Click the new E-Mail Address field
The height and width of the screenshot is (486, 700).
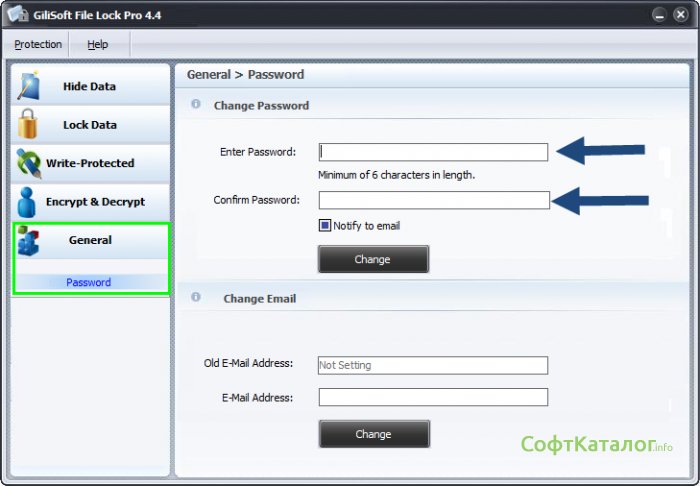(433, 397)
